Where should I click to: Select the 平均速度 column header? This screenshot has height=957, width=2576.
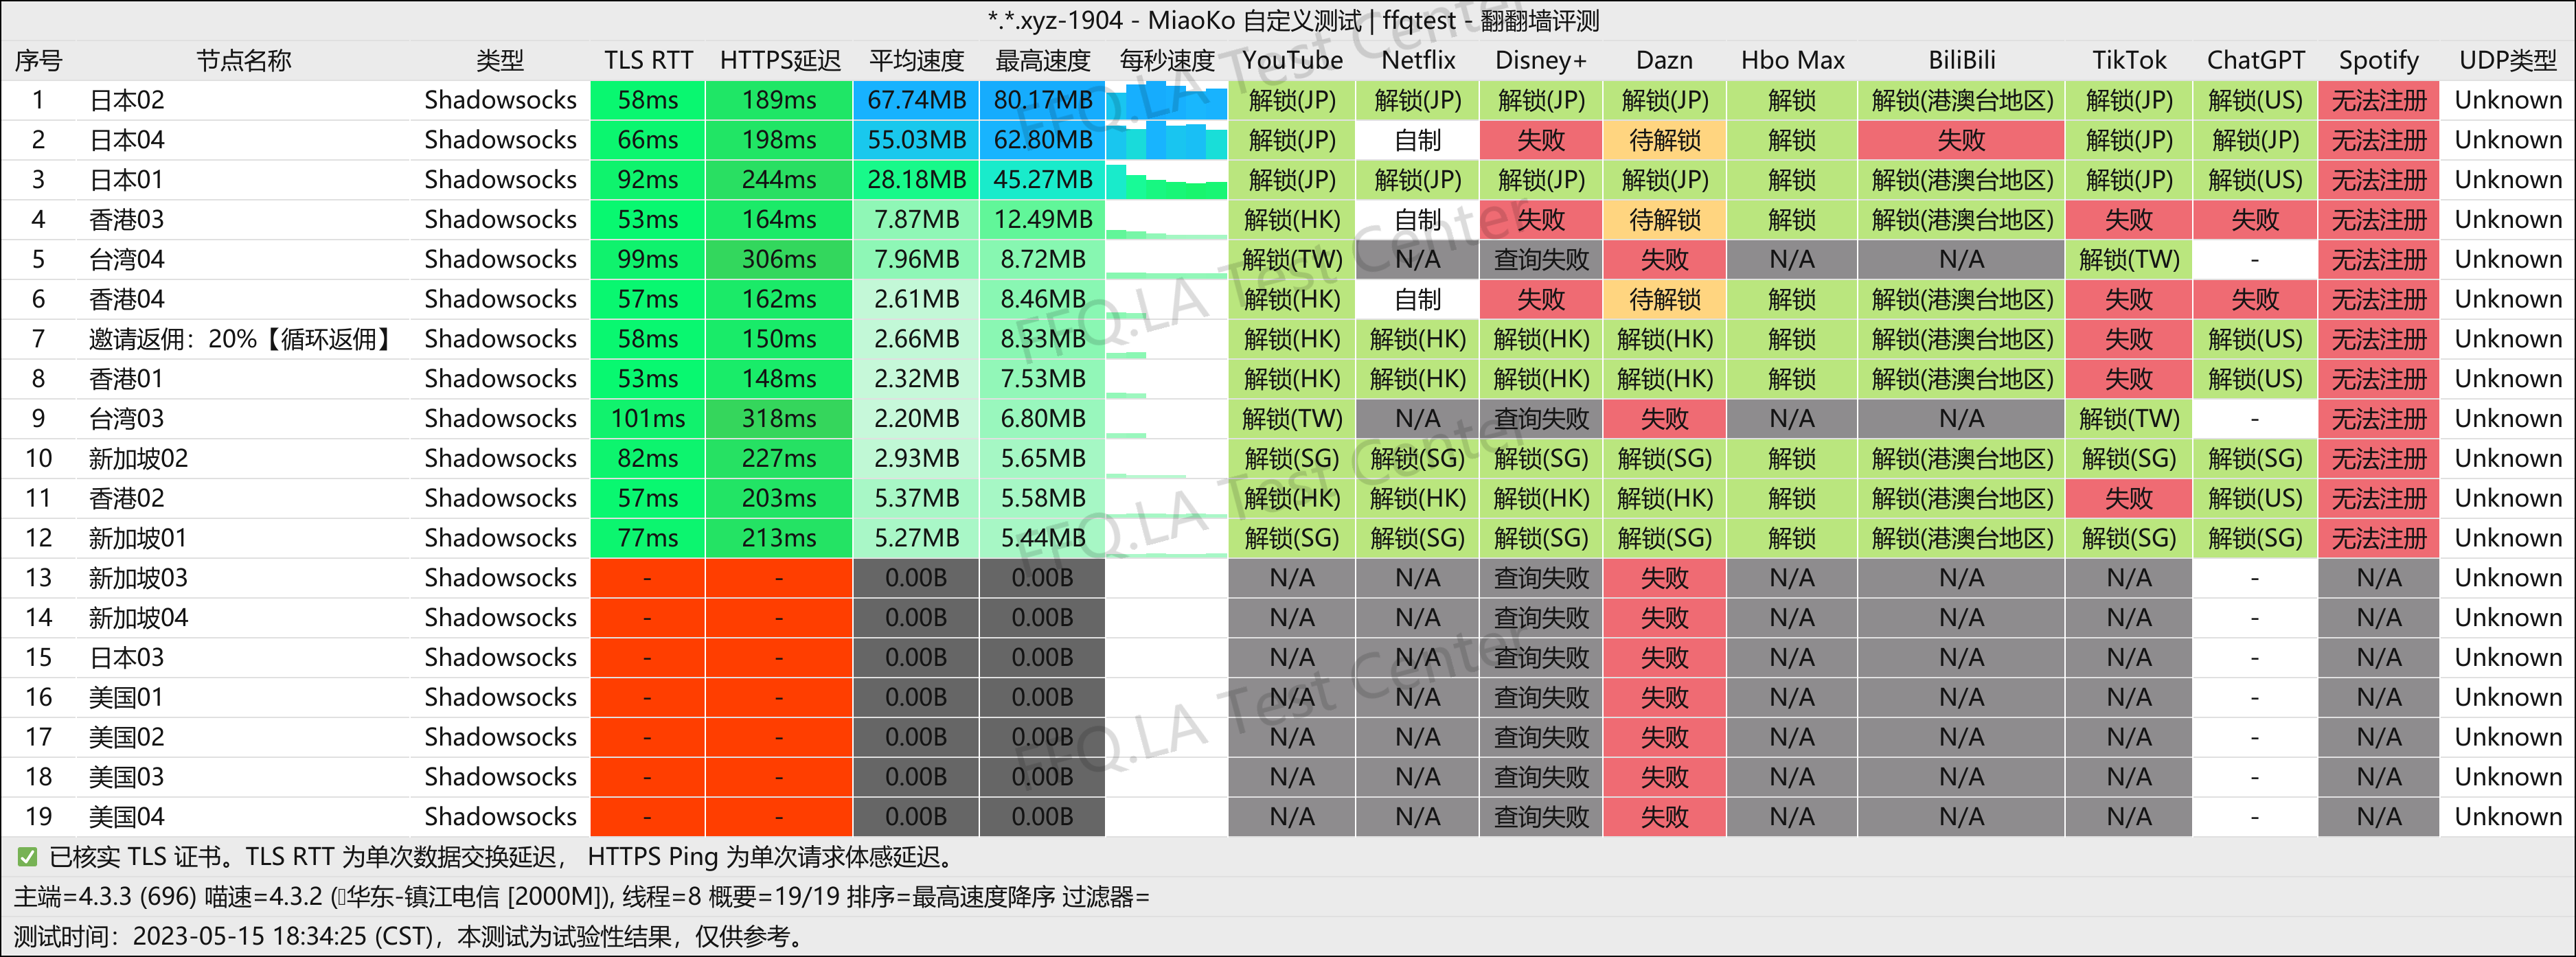click(916, 60)
